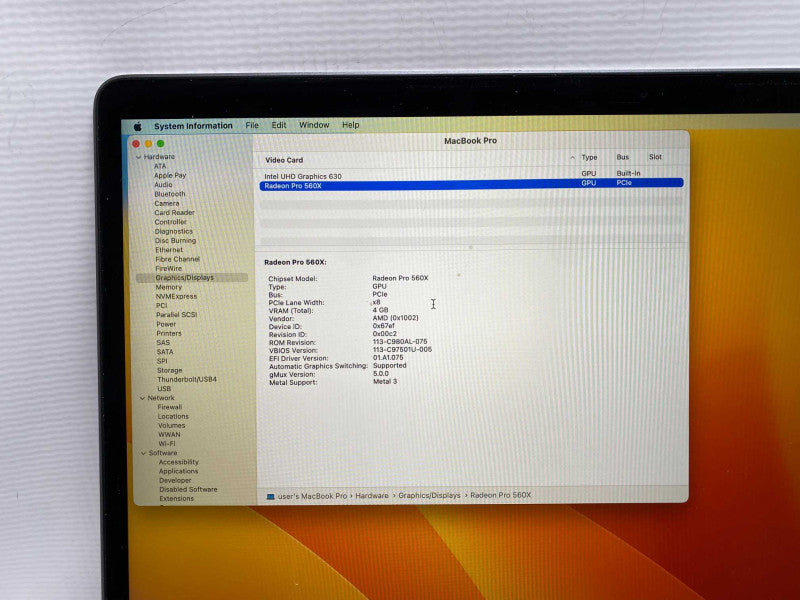This screenshot has width=800, height=600.
Task: Select PCI in the sidebar
Action: point(162,305)
